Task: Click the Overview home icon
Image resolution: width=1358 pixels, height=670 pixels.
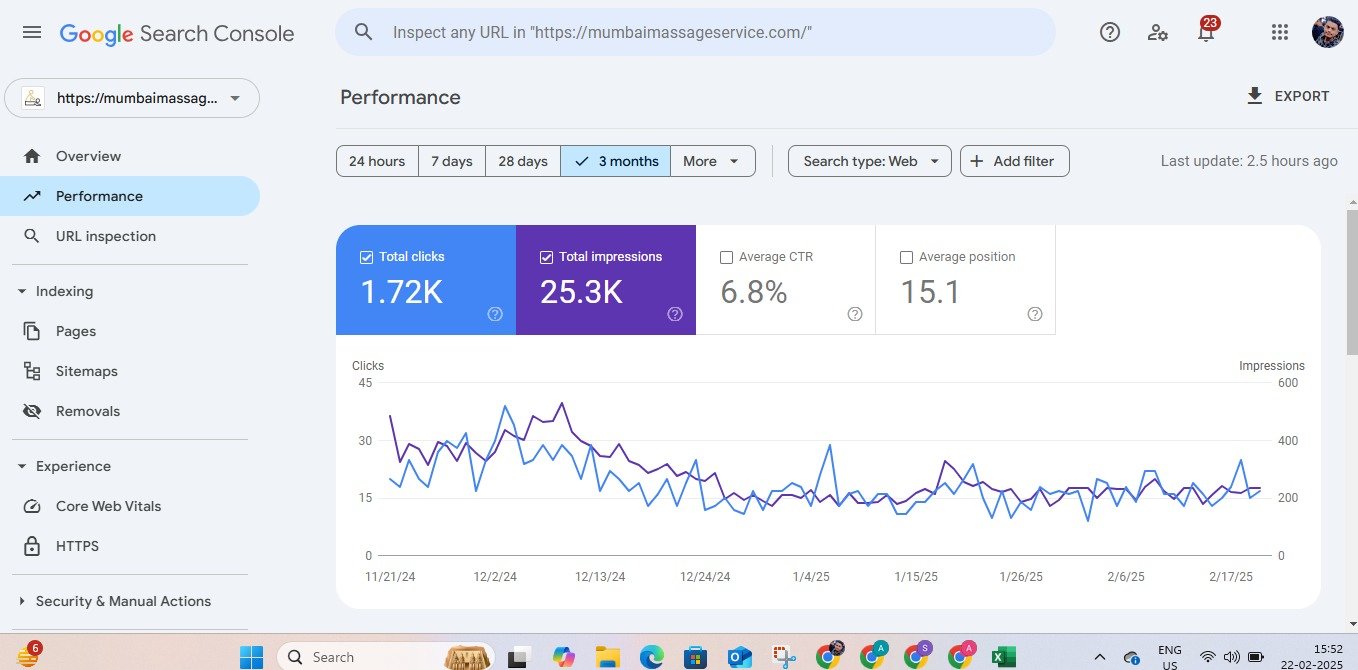Action: 32,156
